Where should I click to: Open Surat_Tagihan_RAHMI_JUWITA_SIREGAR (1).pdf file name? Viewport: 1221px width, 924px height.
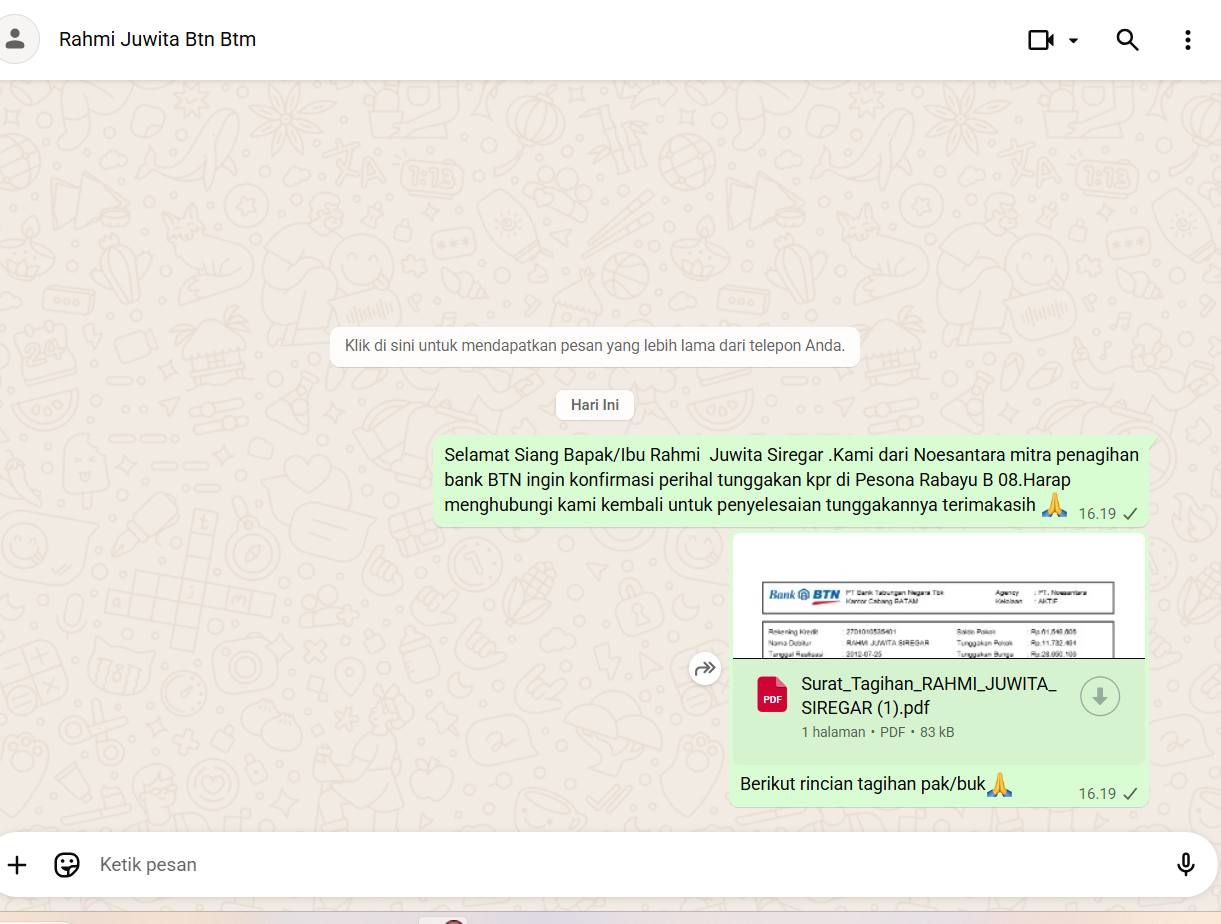(x=928, y=695)
